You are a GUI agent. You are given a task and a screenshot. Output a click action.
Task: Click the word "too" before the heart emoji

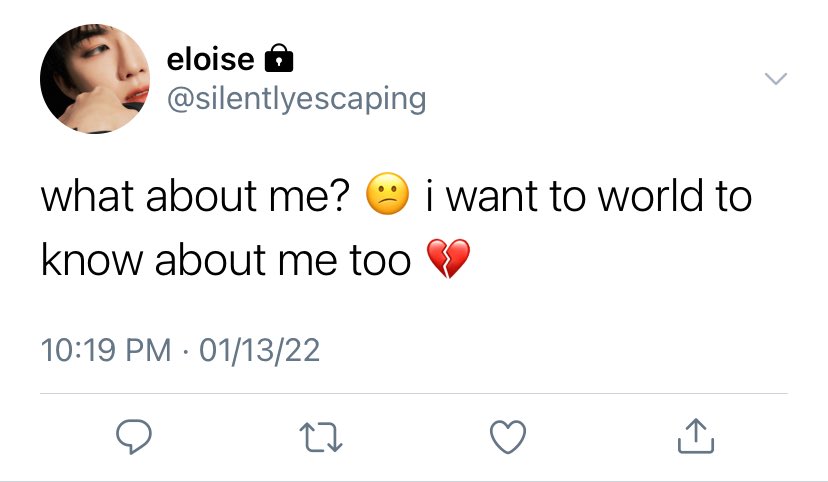click(x=380, y=261)
